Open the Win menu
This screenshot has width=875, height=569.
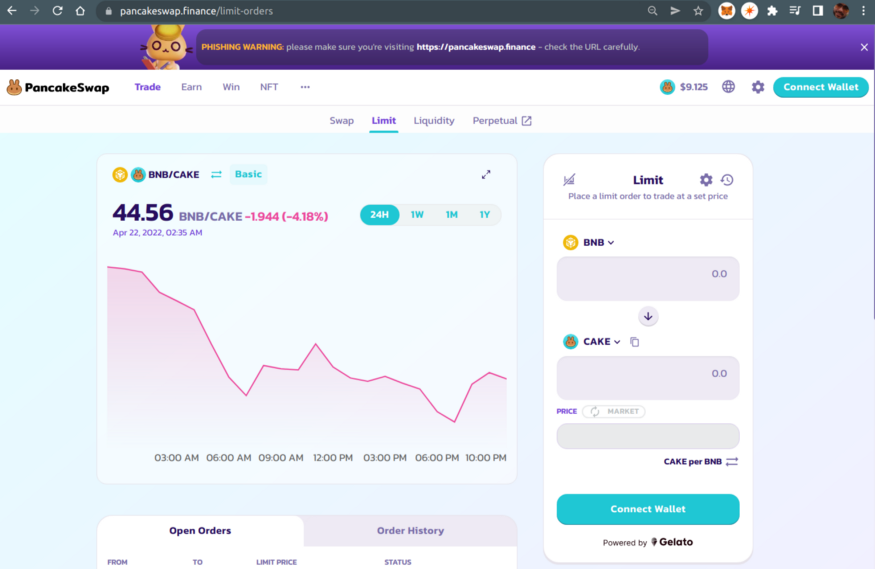click(231, 87)
